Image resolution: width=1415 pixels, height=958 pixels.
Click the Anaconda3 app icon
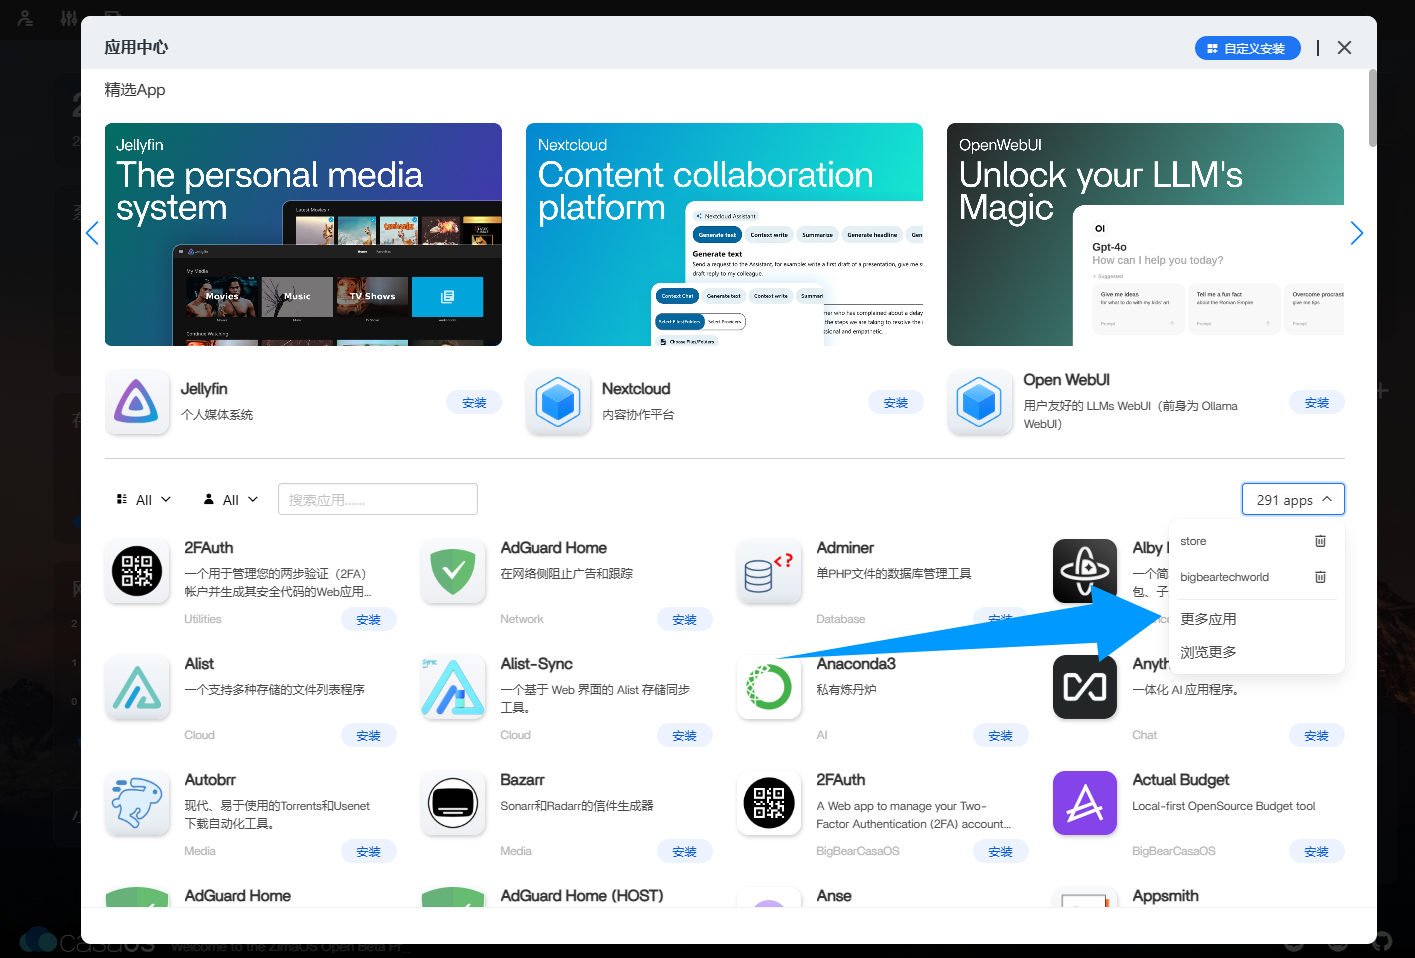(x=769, y=687)
